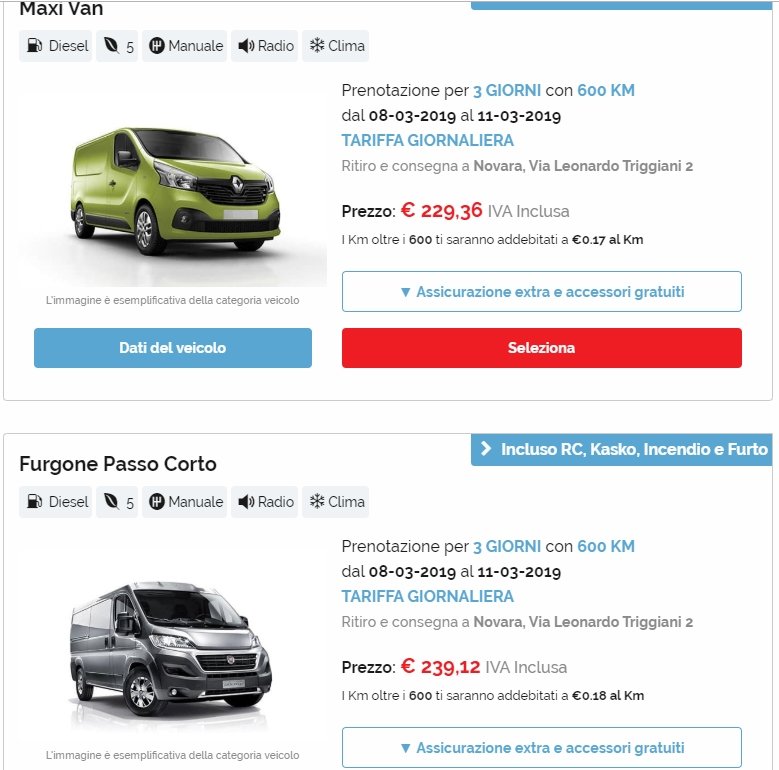Screen dimensions: 779x770
Task: Click the Diesel fuel icon for Furgone Passo Corto
Action: (x=34, y=501)
